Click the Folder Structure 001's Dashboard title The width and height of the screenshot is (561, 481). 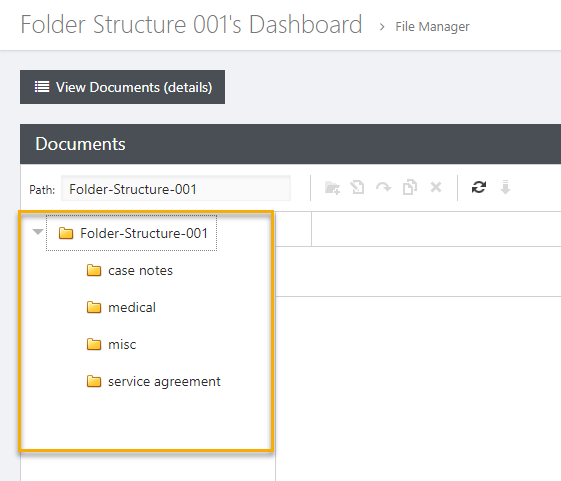(x=191, y=25)
